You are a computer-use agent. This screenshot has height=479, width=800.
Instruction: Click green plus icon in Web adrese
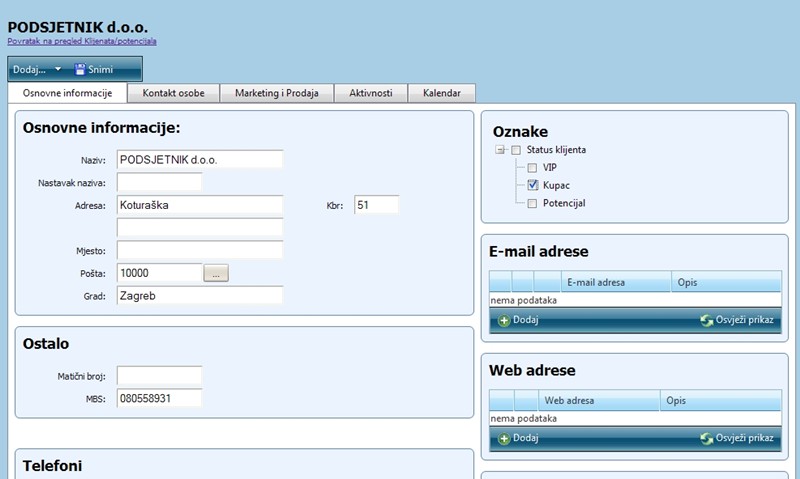point(504,439)
